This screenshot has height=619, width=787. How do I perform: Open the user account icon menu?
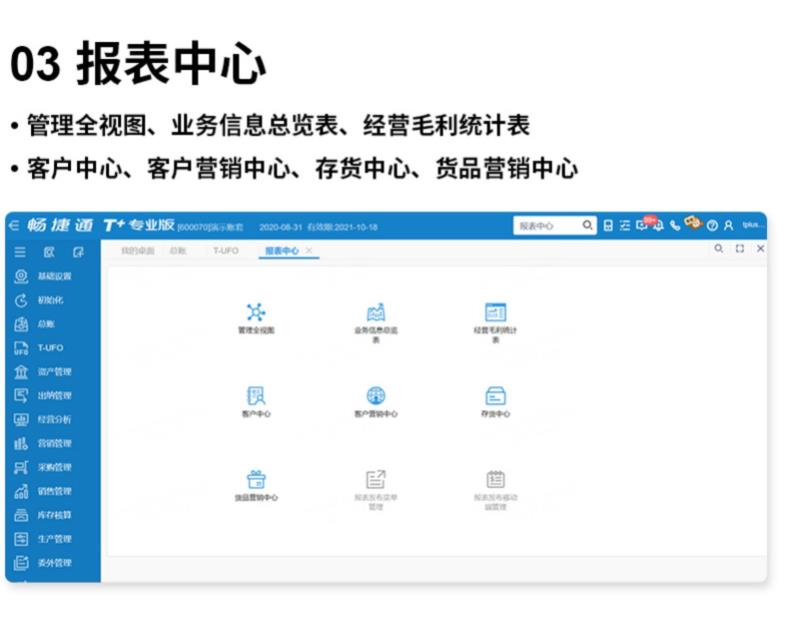point(728,226)
